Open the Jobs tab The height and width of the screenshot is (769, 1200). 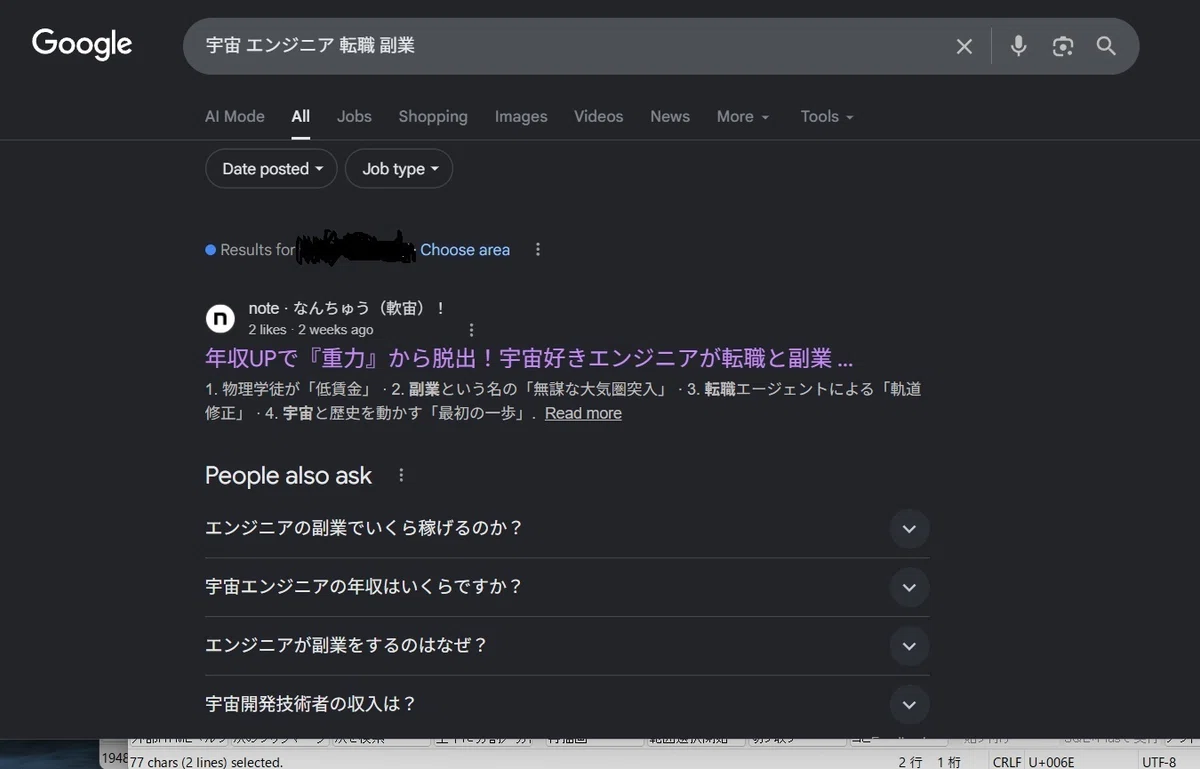pyautogui.click(x=354, y=117)
